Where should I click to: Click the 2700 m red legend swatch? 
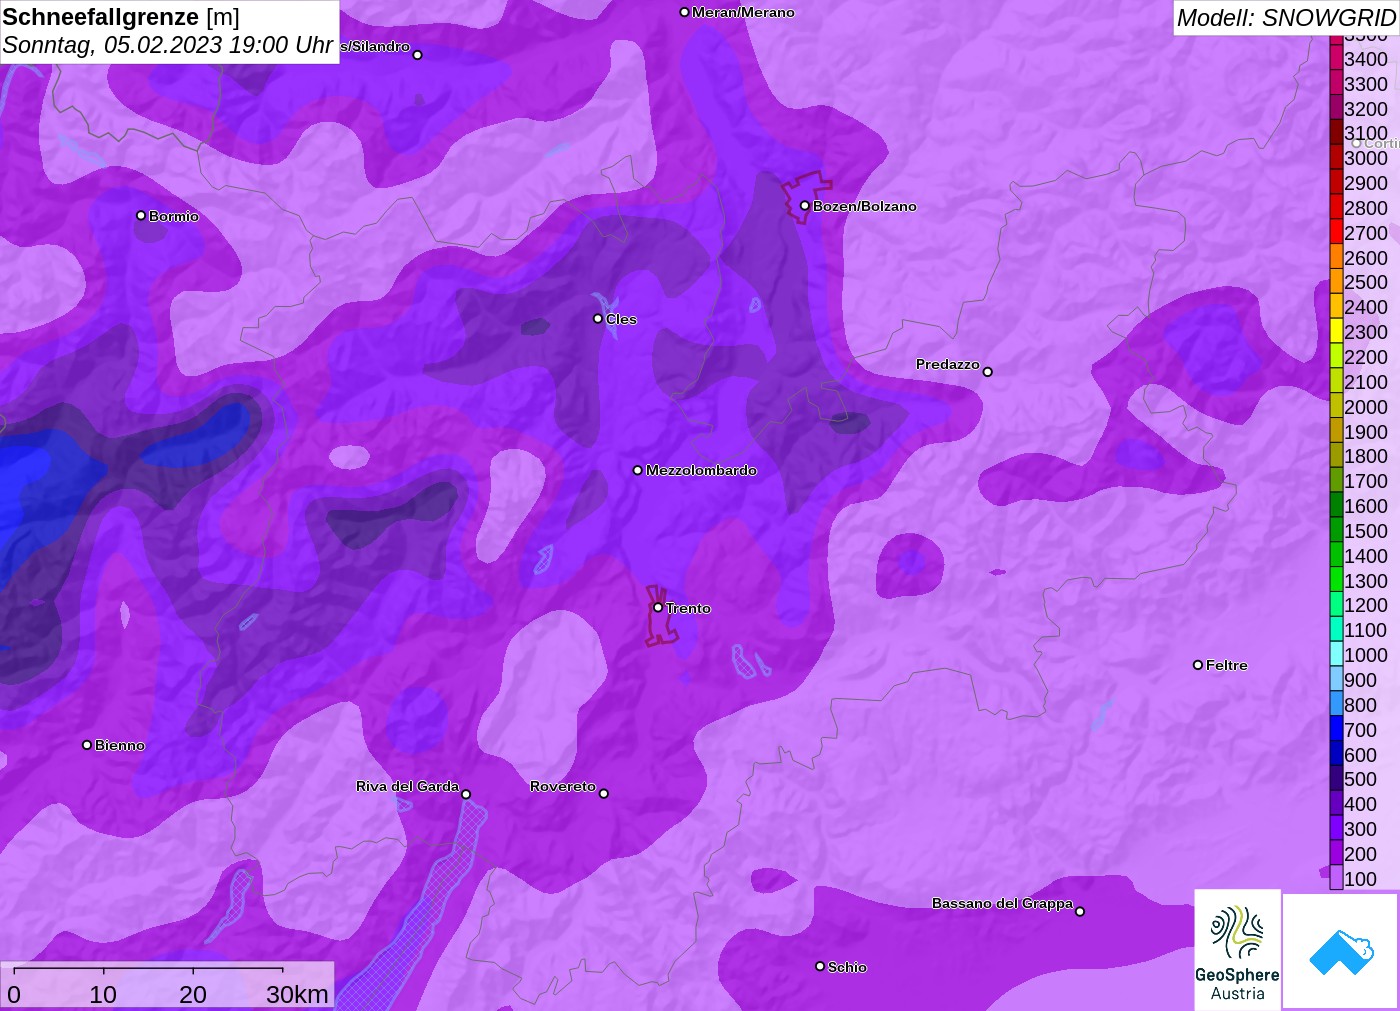point(1336,232)
